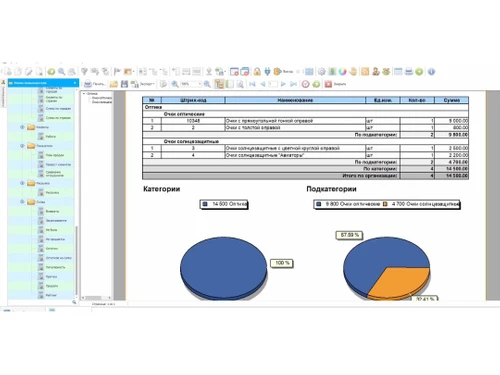Click the orange legend swatch for 4 700 Очки солнцезащитные
The image size is (500, 375).
pyautogui.click(x=385, y=204)
